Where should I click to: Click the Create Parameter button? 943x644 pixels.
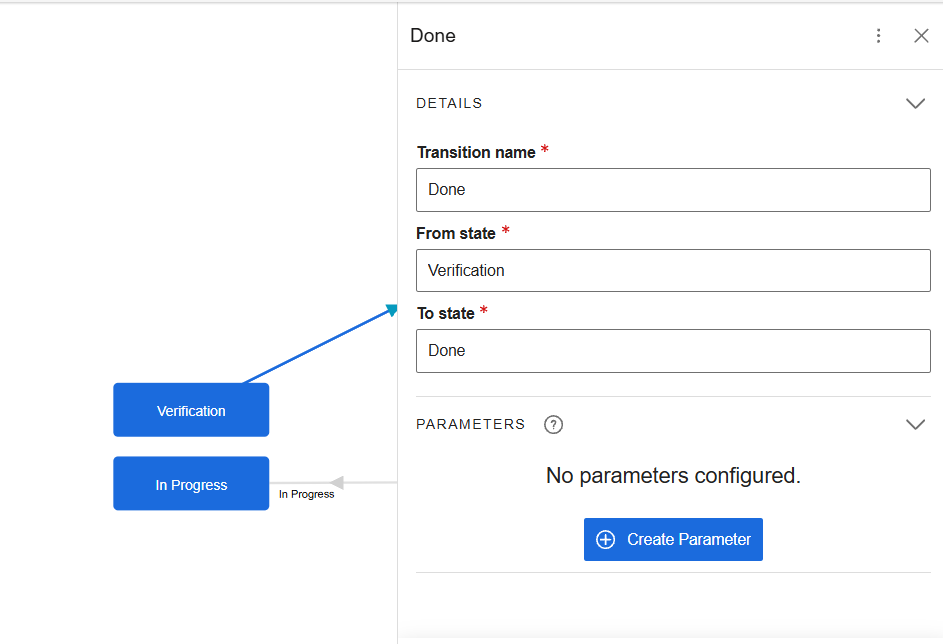point(673,539)
